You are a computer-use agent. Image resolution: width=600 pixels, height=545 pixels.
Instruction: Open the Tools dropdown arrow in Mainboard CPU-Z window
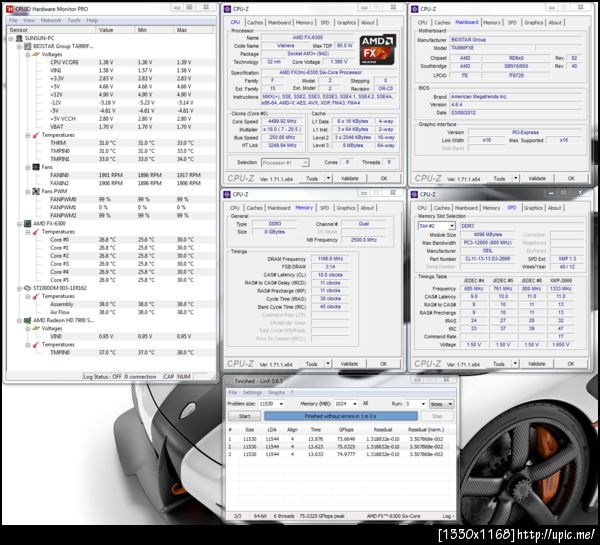[515, 178]
